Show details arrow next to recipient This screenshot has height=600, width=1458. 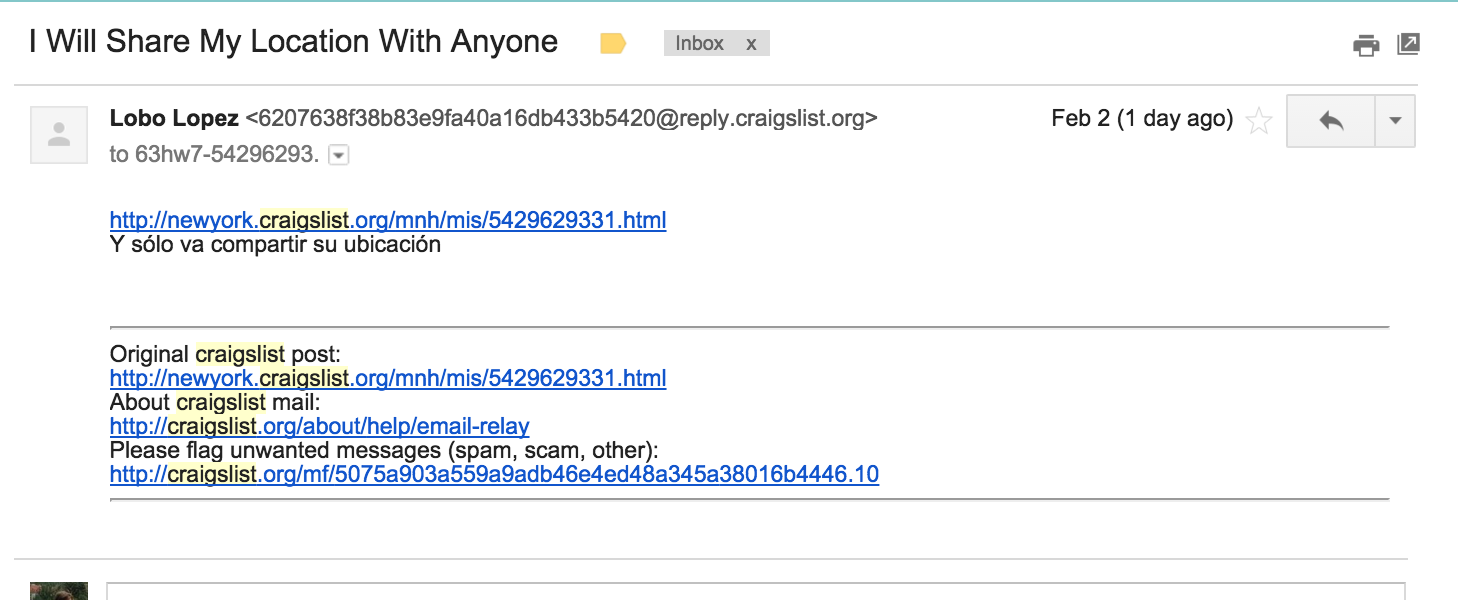339,155
